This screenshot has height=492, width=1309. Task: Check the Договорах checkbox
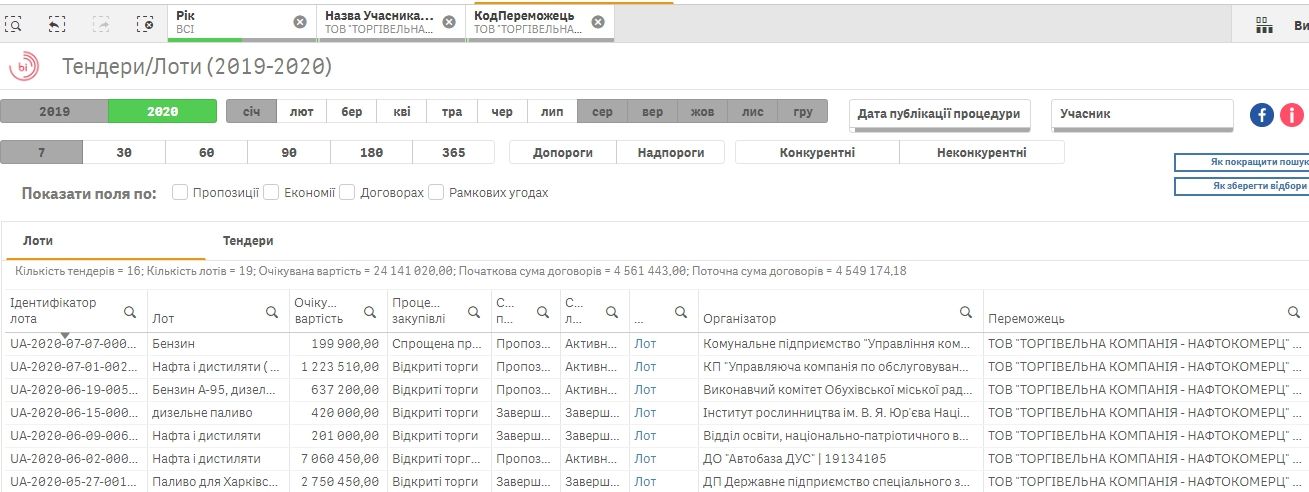(347, 192)
